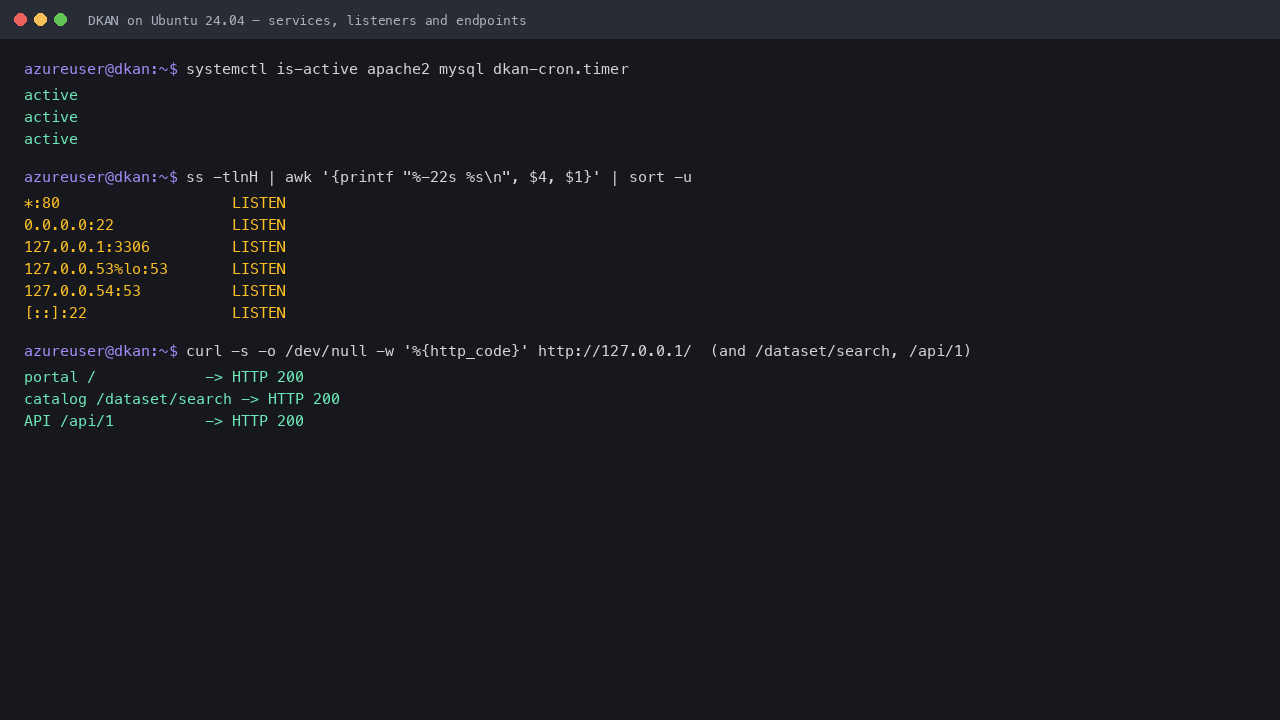
Task: Click the window title 'DKAN on Ubuntu 24.04'
Action: pyautogui.click(x=307, y=20)
